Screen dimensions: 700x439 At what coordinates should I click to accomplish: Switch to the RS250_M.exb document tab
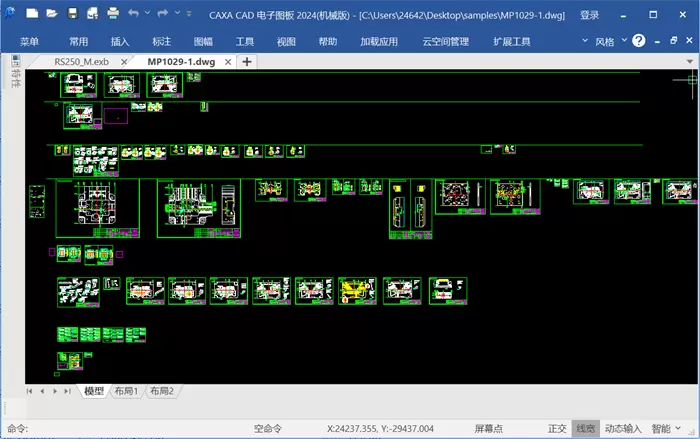(x=81, y=61)
